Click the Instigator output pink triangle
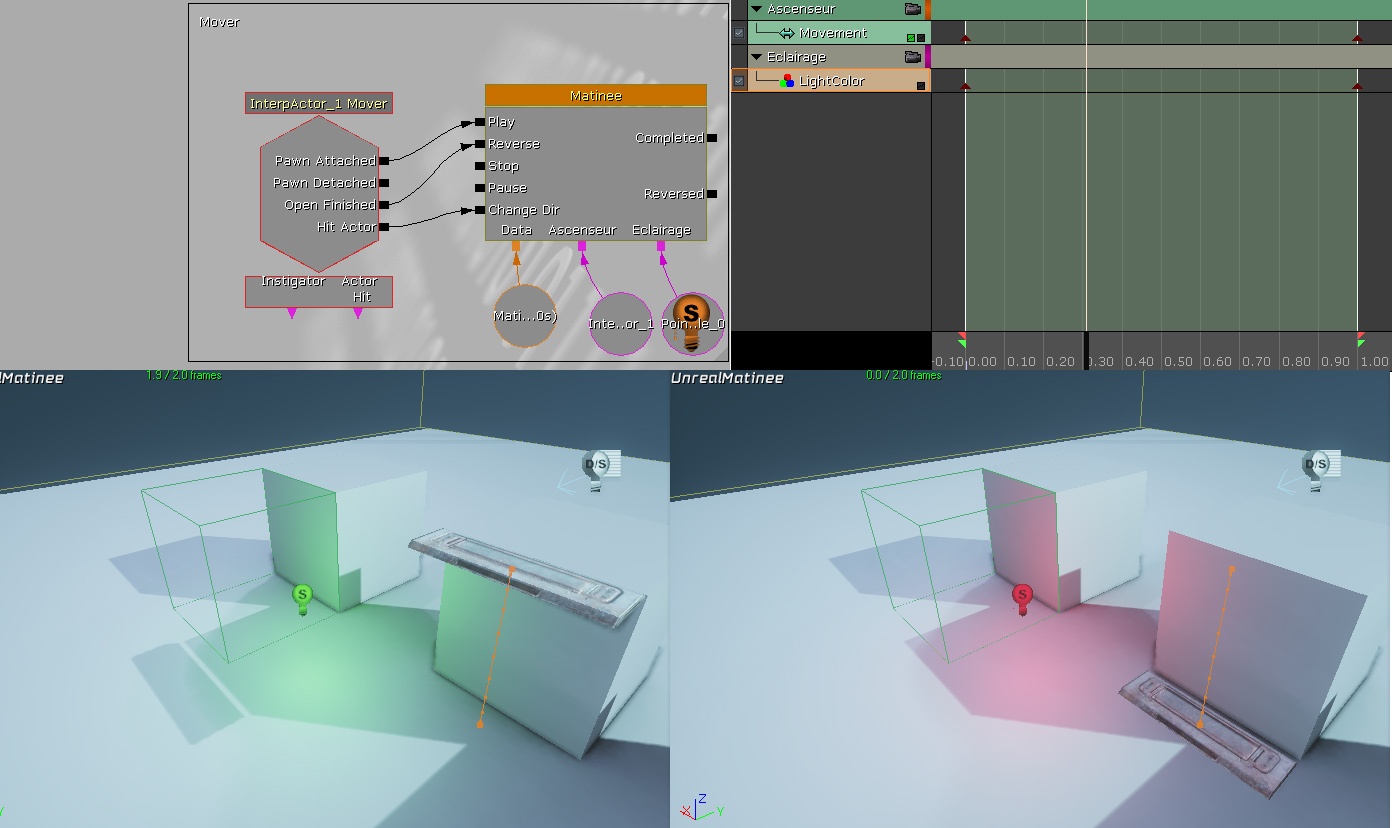 292,313
